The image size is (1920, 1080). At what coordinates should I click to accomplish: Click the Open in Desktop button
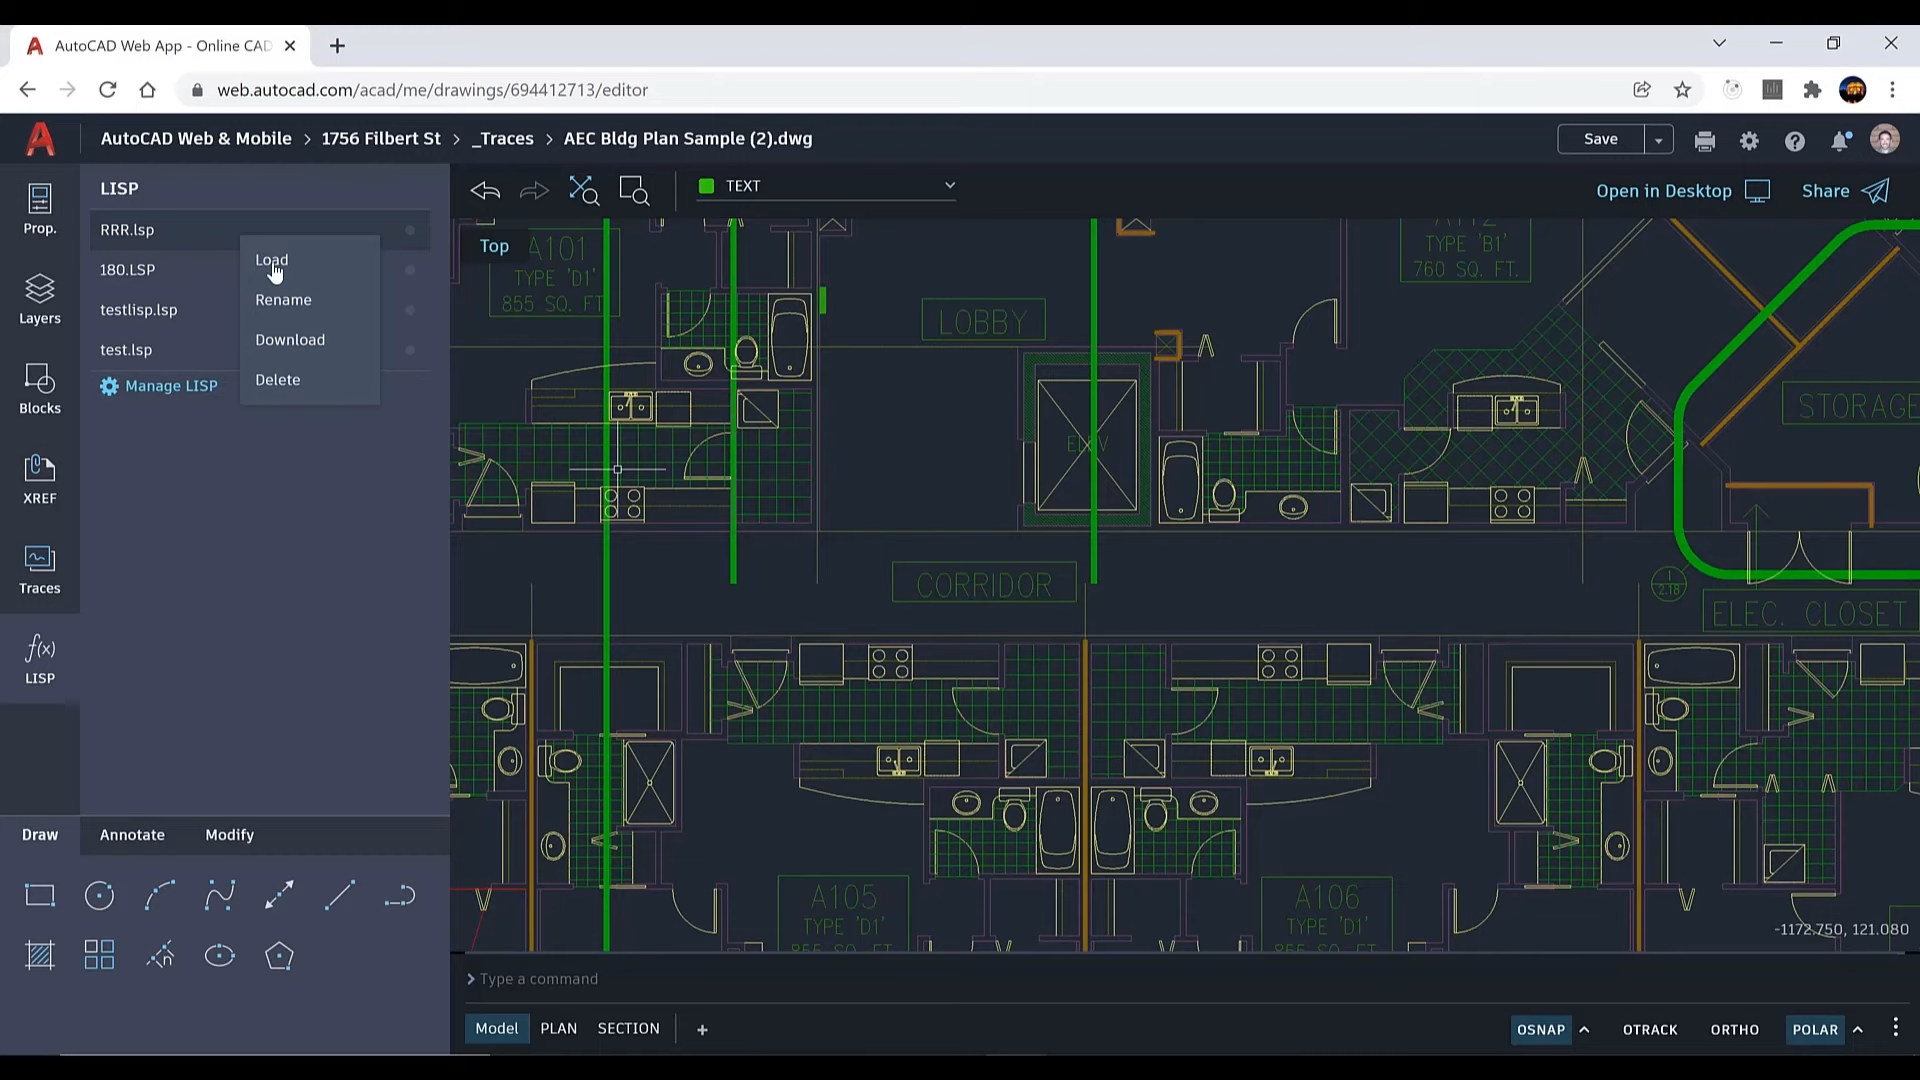click(1681, 191)
